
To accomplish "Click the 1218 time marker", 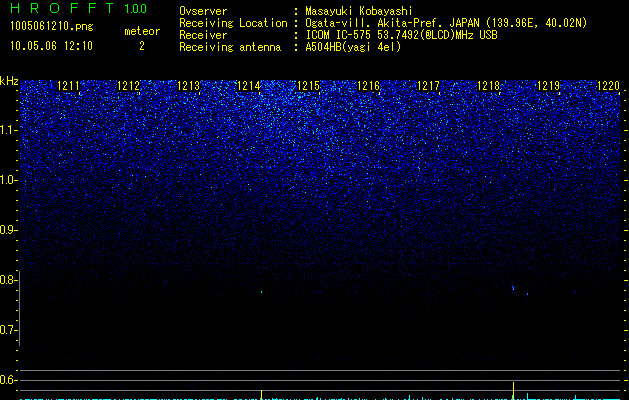I will pyautogui.click(x=489, y=86).
